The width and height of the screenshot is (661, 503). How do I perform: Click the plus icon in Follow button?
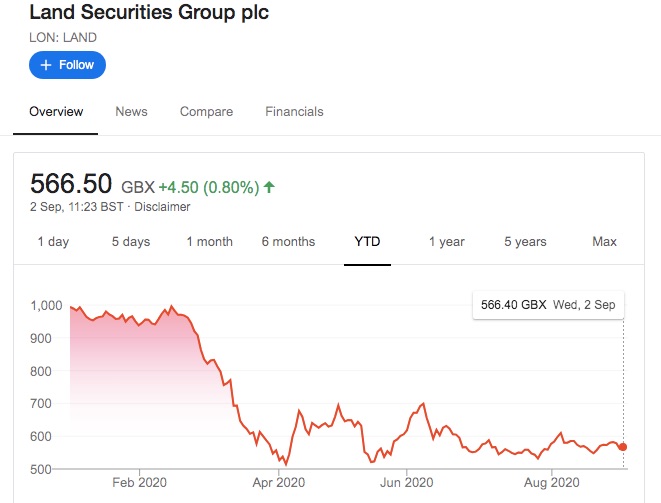(46, 65)
